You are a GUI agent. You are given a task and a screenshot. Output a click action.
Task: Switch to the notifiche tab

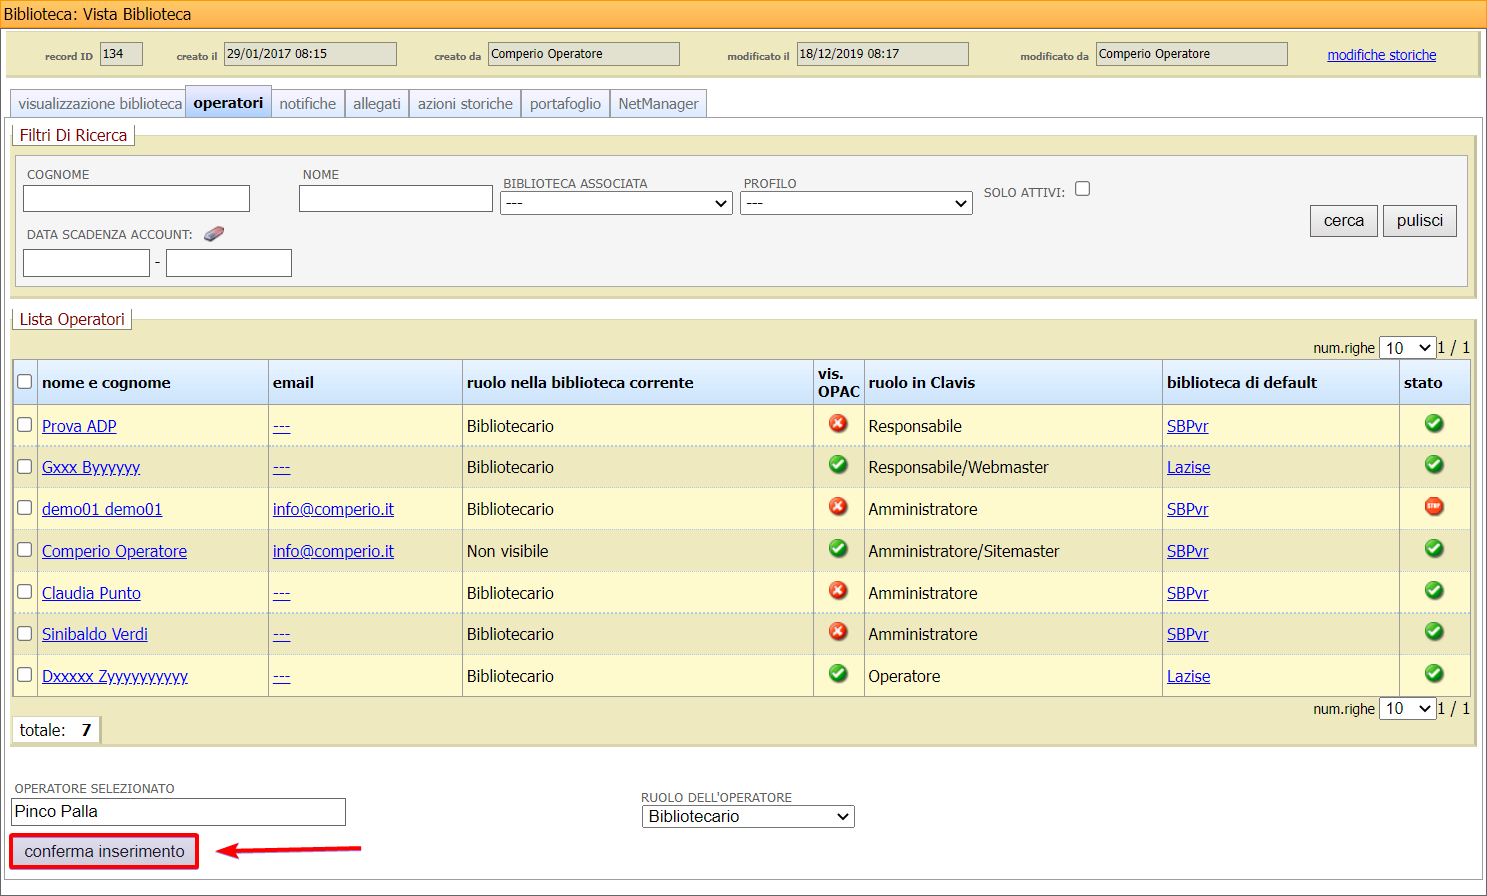coord(308,104)
